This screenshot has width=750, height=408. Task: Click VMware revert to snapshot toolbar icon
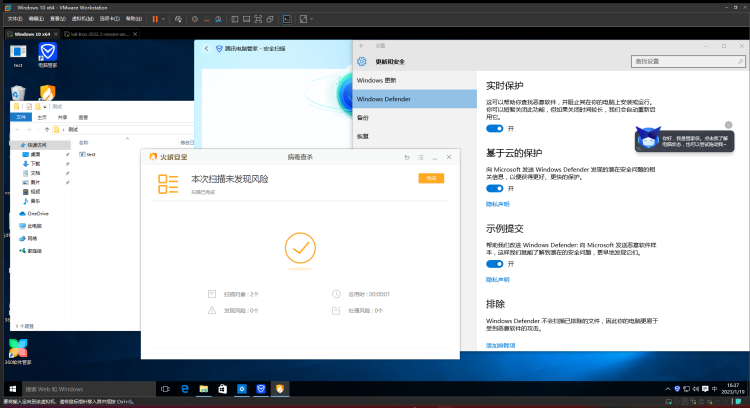point(207,19)
